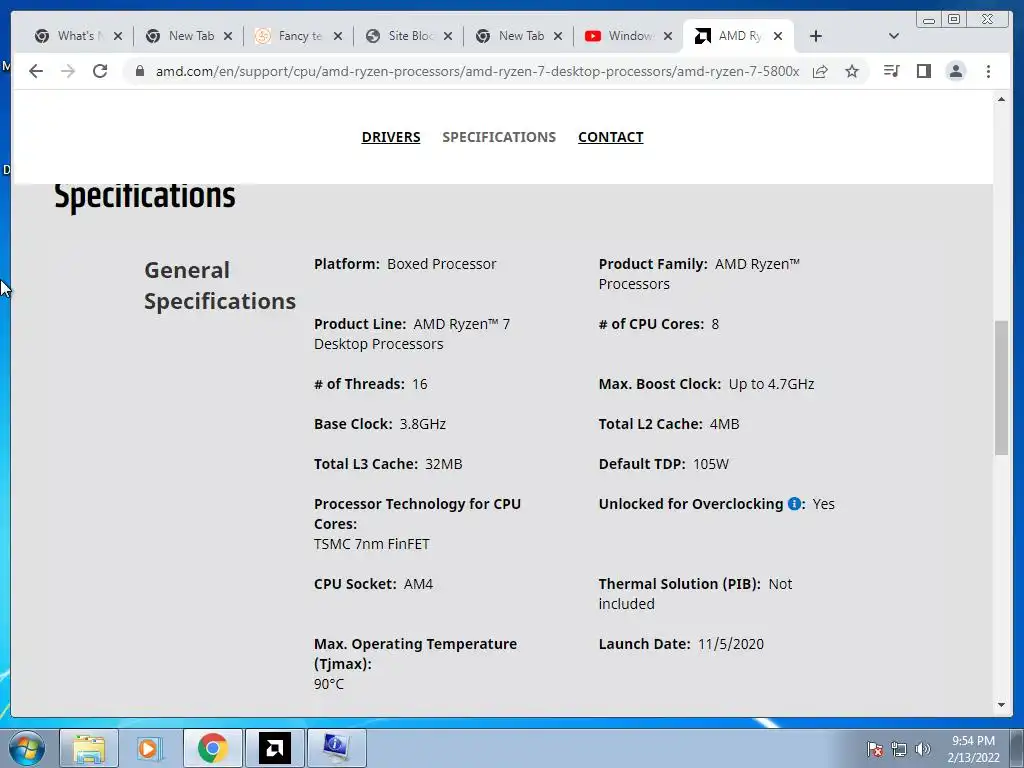1024x768 pixels.
Task: Jump to the SPECIFICATIONS section
Action: tap(499, 137)
